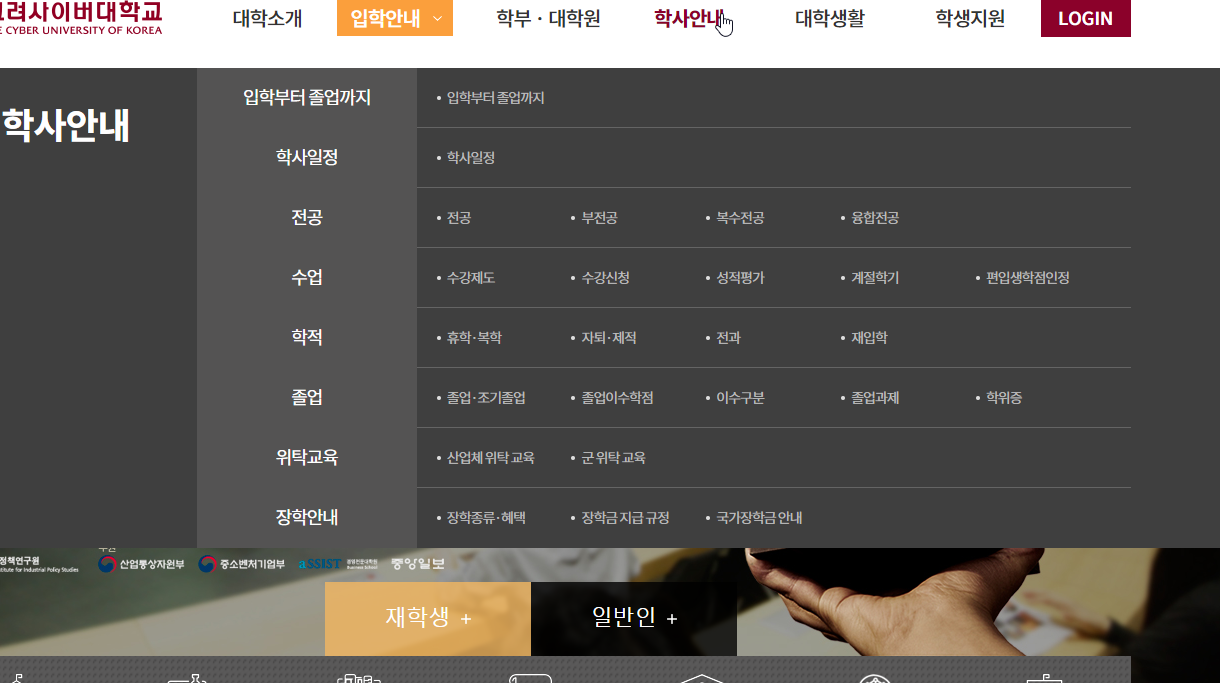View the 자퇴·제적 page
The width and height of the screenshot is (1220, 683).
click(x=609, y=338)
